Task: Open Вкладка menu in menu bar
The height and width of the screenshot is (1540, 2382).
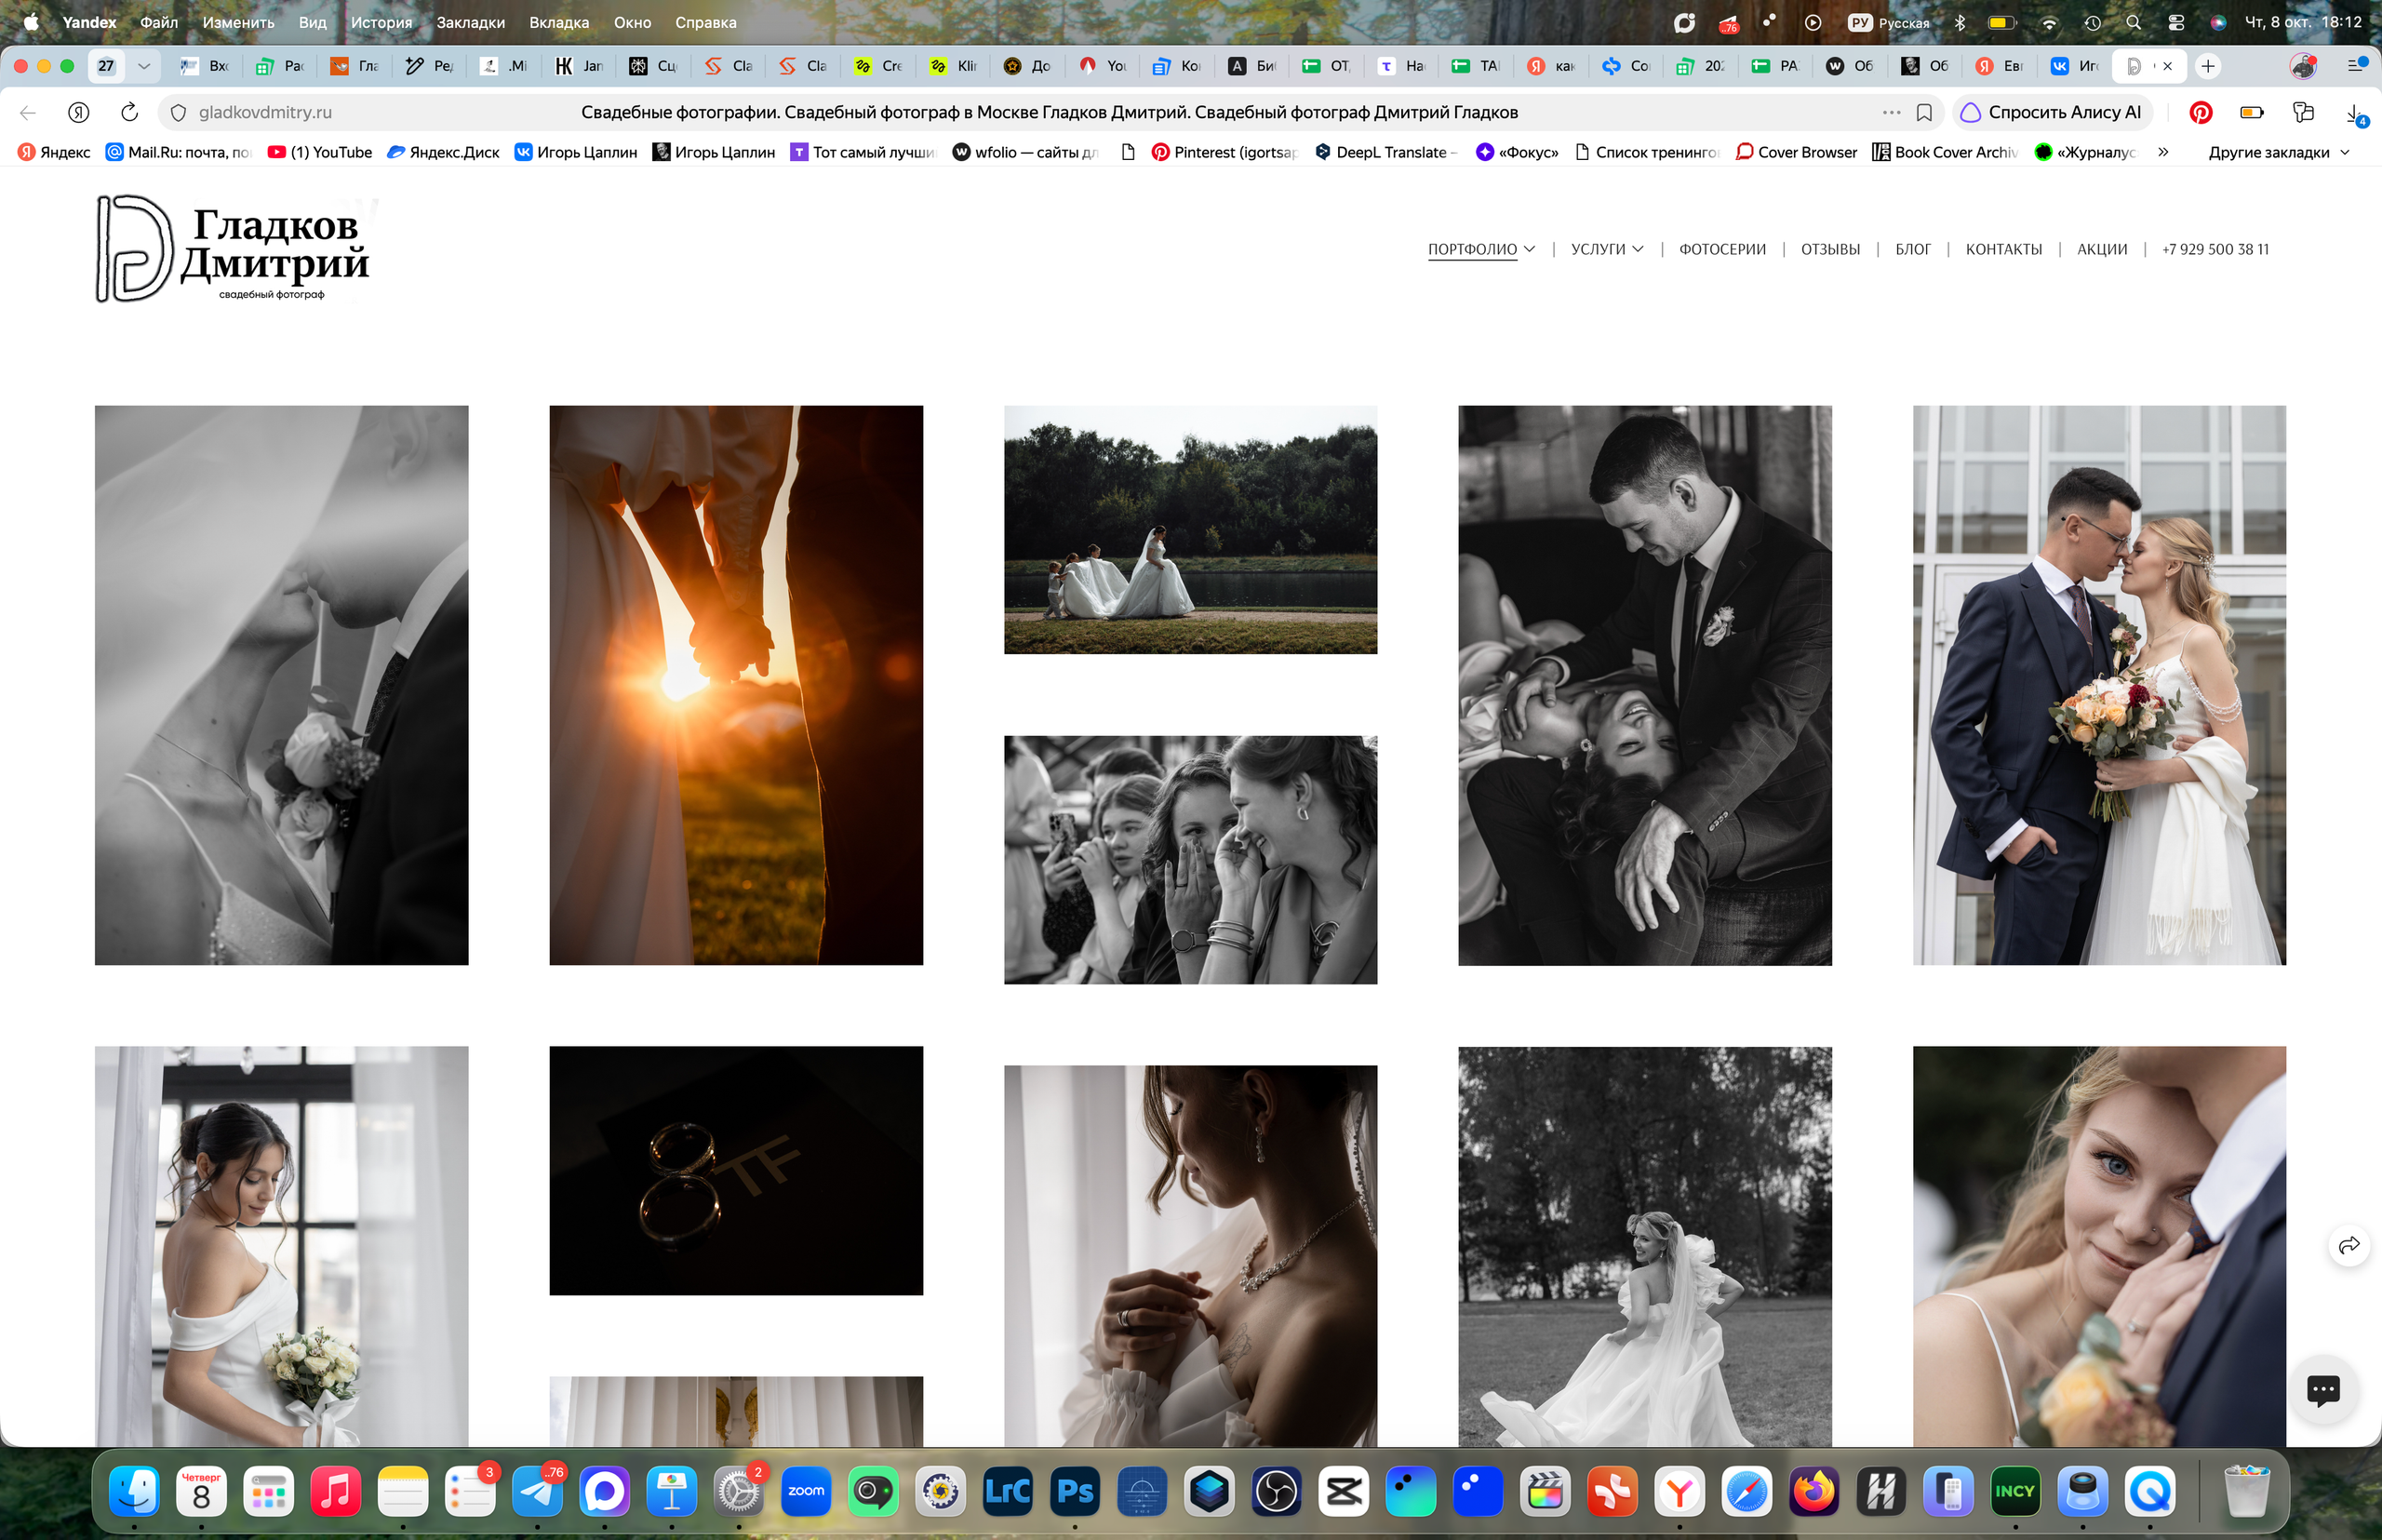Action: click(x=559, y=22)
